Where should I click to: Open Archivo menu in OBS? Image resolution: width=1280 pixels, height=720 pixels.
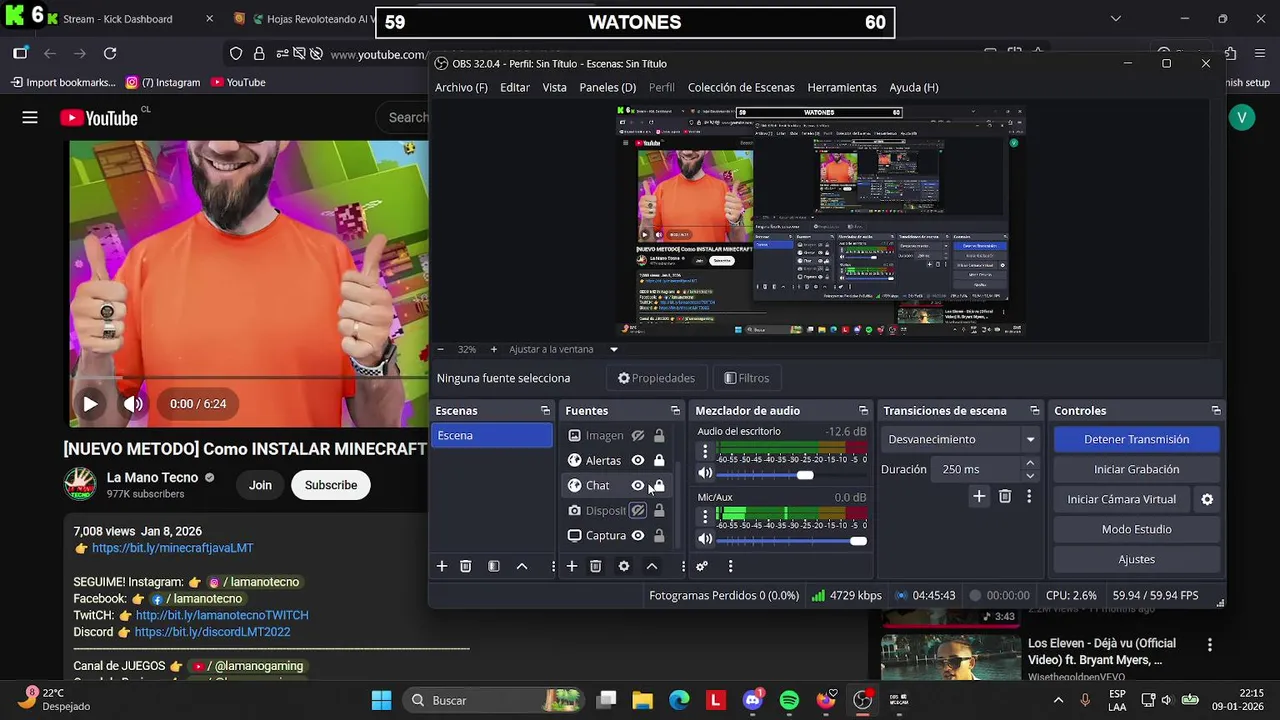(x=461, y=87)
